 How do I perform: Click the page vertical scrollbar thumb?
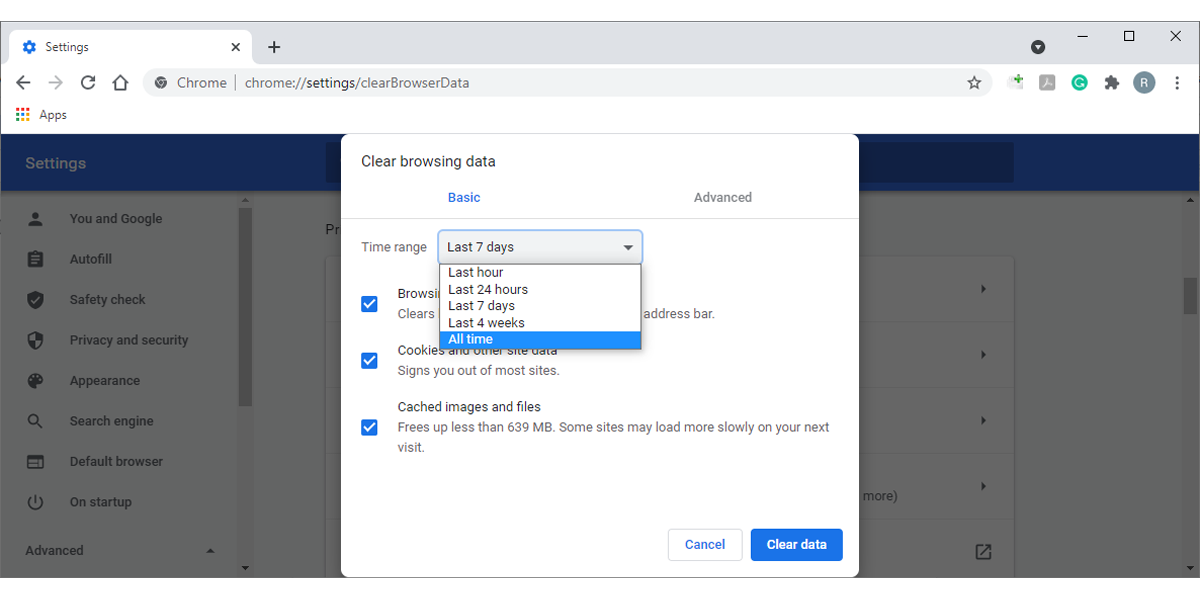click(1190, 295)
